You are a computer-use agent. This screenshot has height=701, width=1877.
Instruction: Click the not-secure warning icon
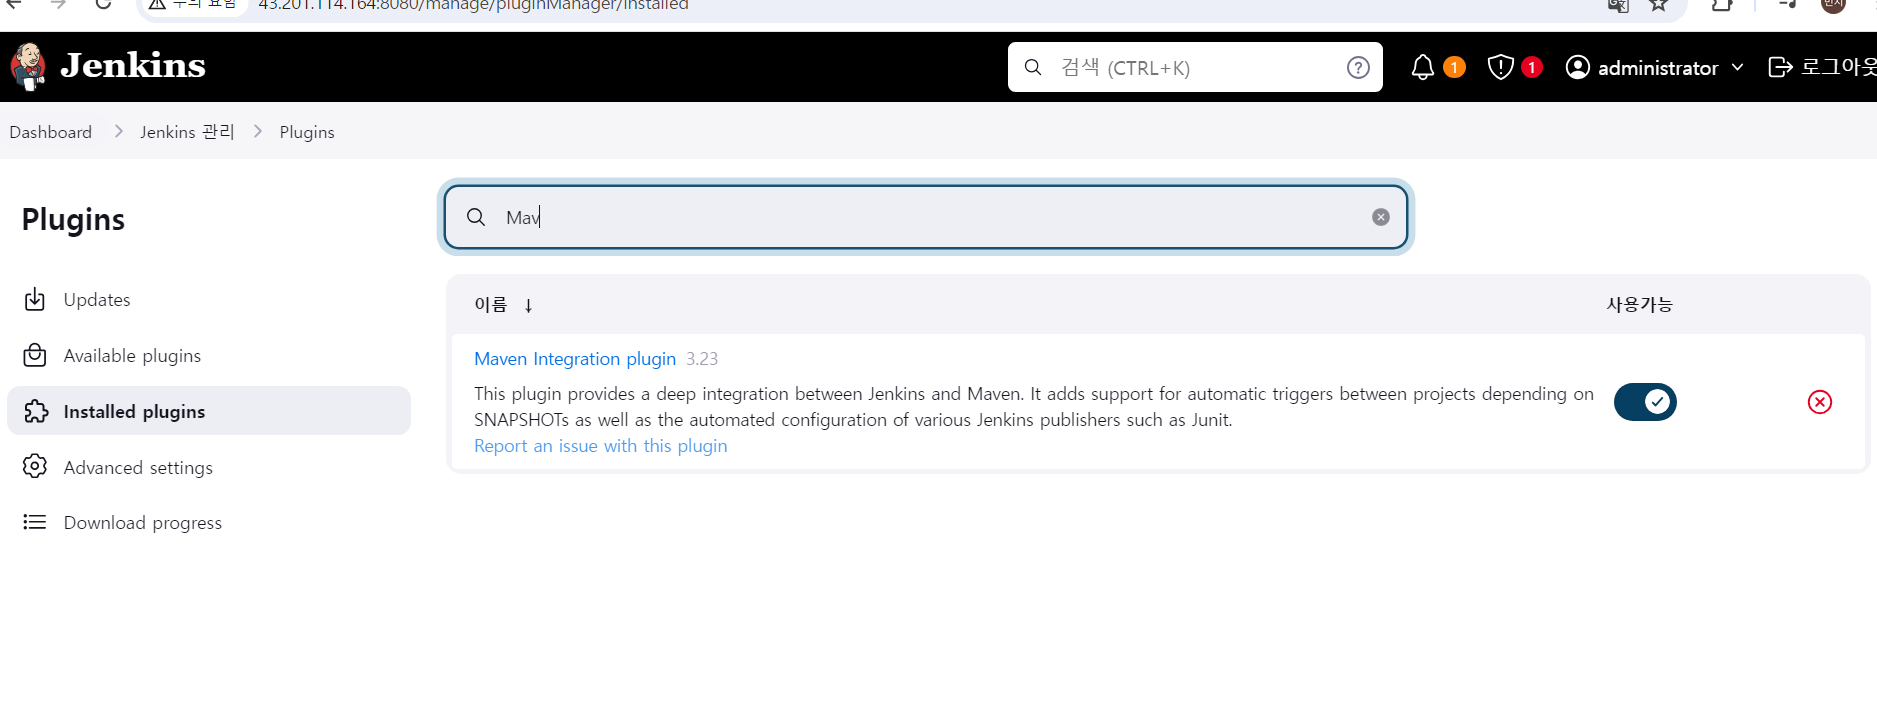point(157,4)
